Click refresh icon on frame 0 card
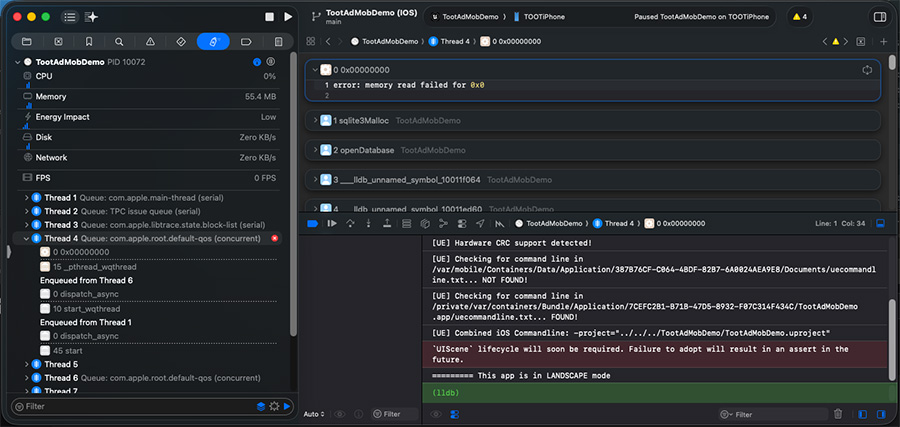The width and height of the screenshot is (900, 427). coord(867,70)
